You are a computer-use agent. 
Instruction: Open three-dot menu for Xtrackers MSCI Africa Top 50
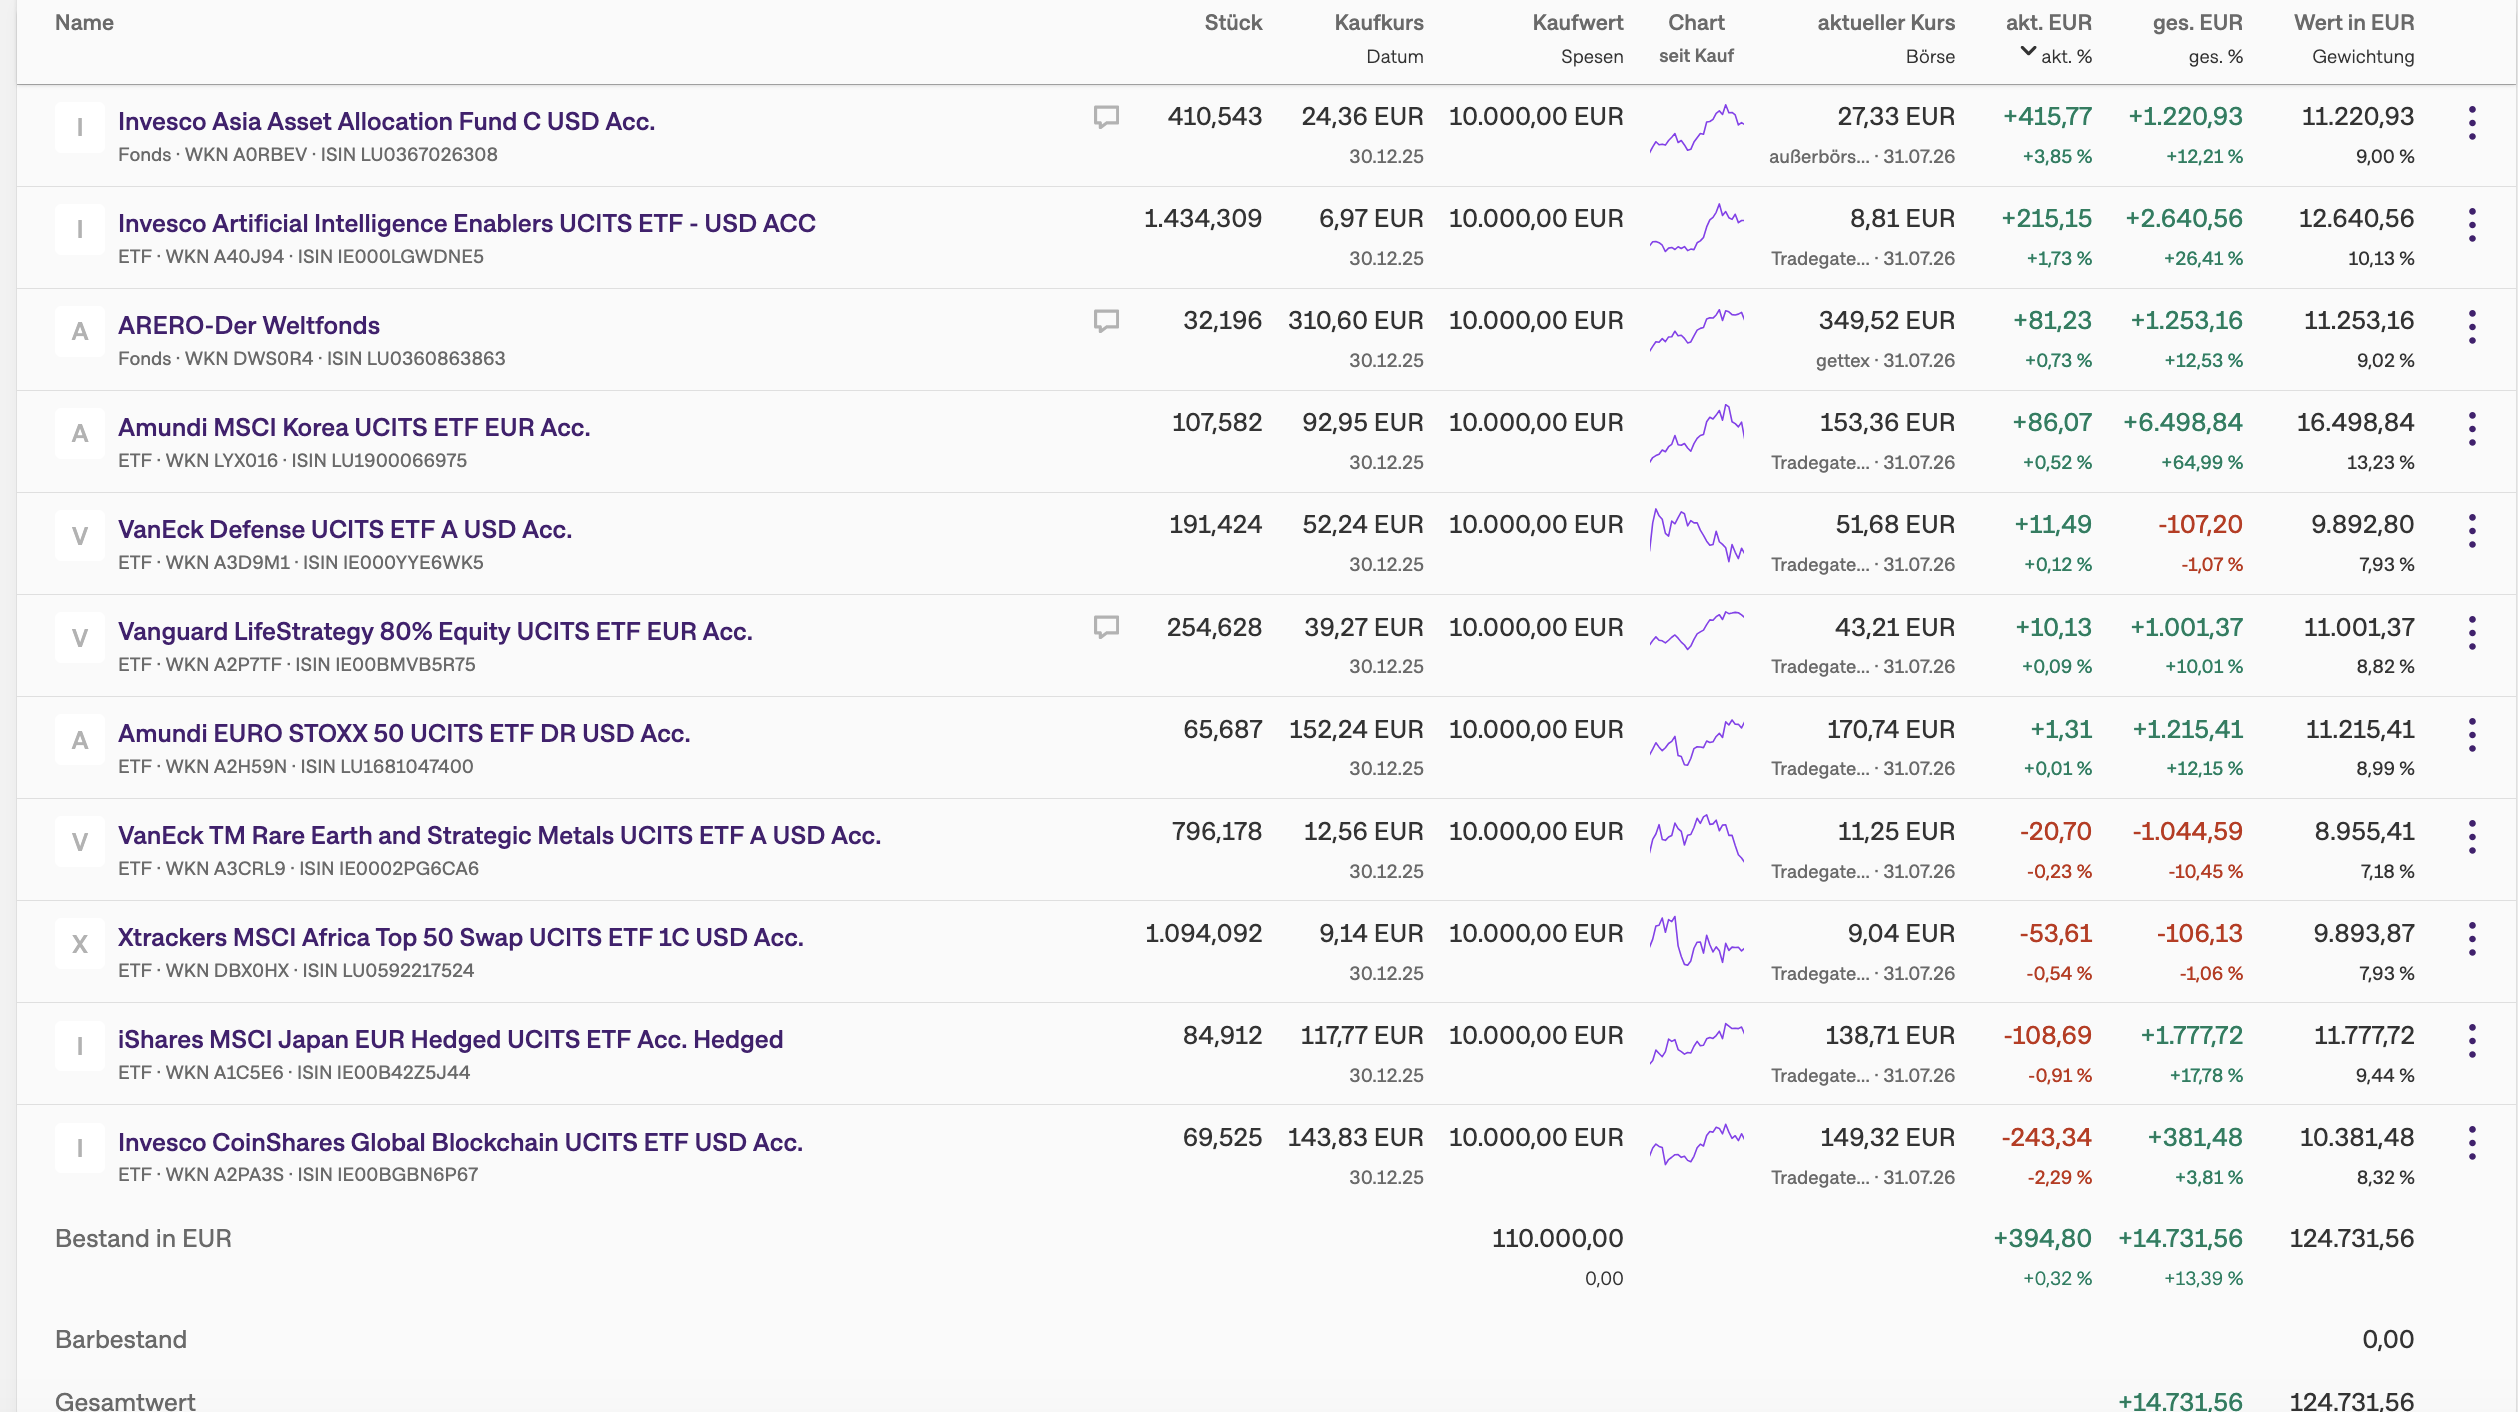pyautogui.click(x=2471, y=939)
